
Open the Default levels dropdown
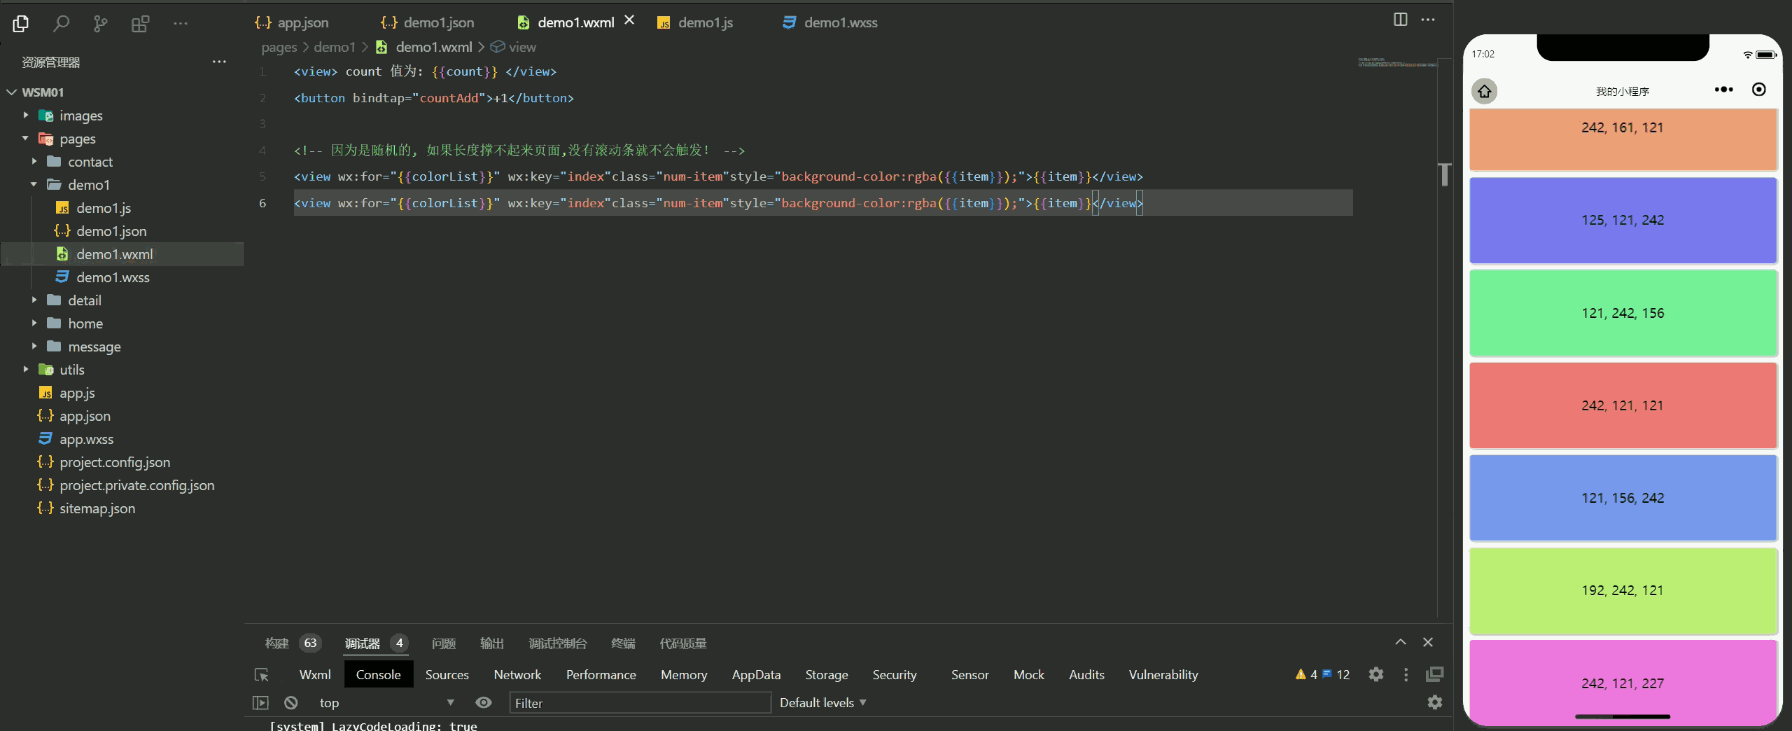(822, 703)
